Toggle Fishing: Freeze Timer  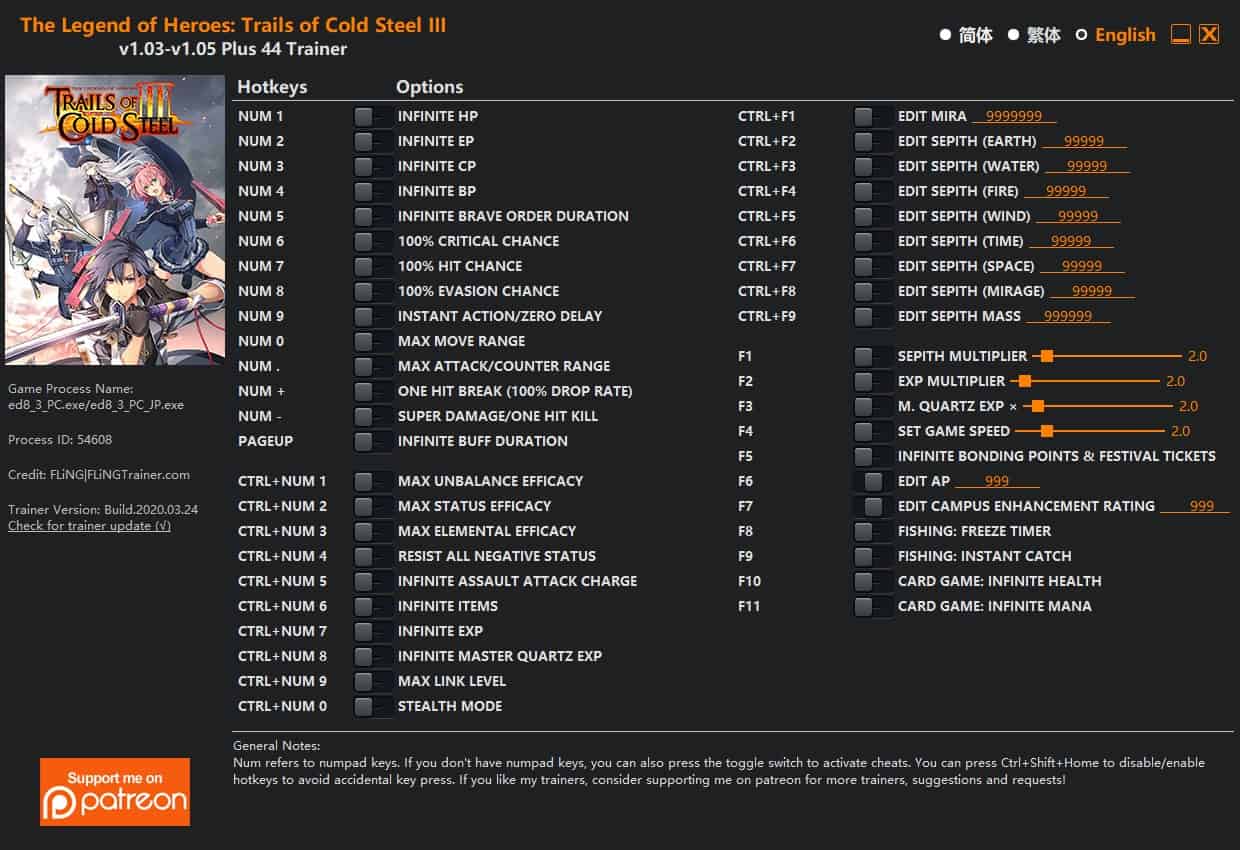[873, 532]
